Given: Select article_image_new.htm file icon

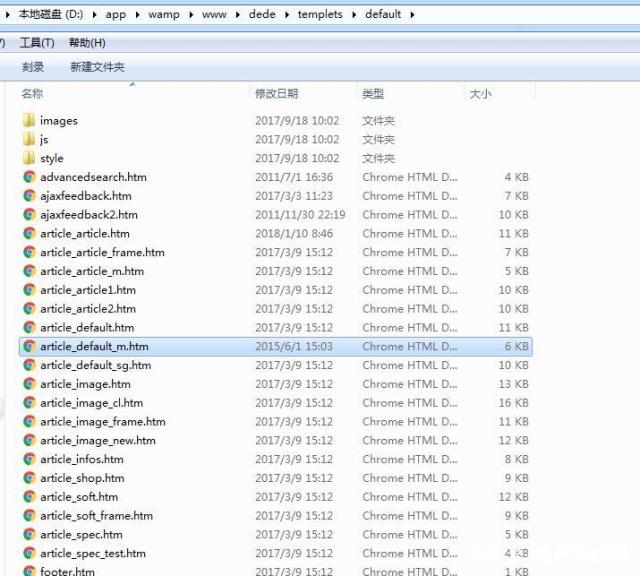Looking at the screenshot, I should point(29,440).
